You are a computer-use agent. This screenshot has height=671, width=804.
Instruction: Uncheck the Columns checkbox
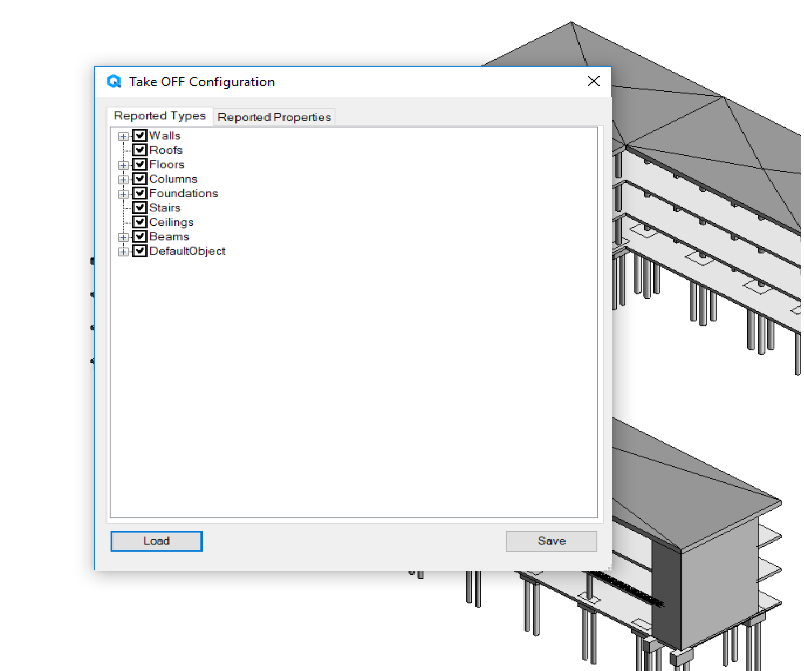(140, 179)
